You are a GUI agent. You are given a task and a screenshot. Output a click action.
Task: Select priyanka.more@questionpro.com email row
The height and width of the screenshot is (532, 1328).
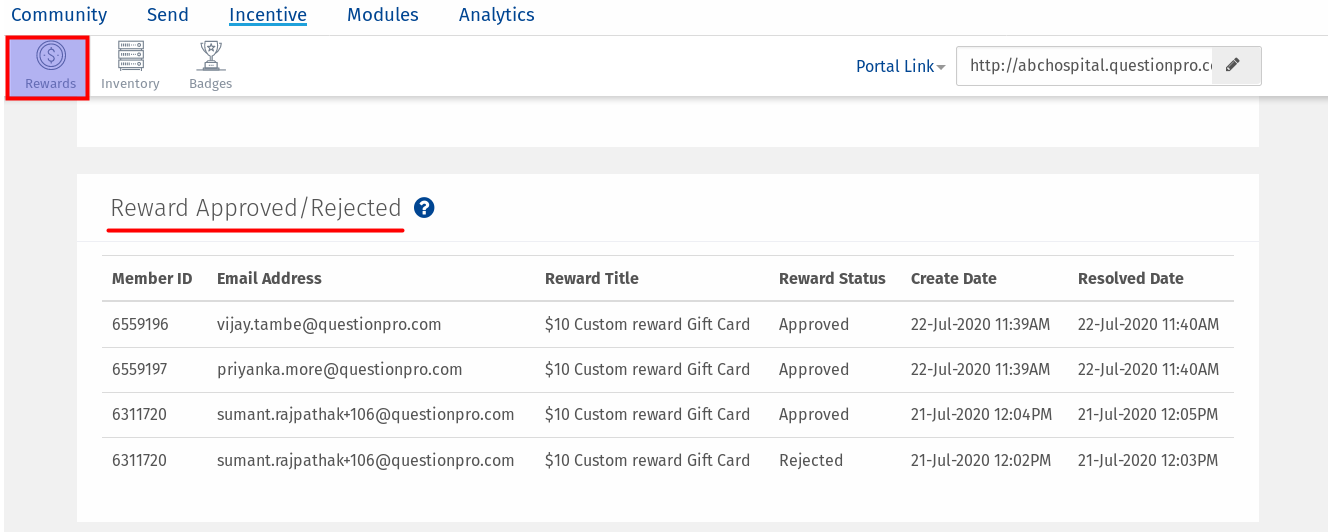(339, 370)
